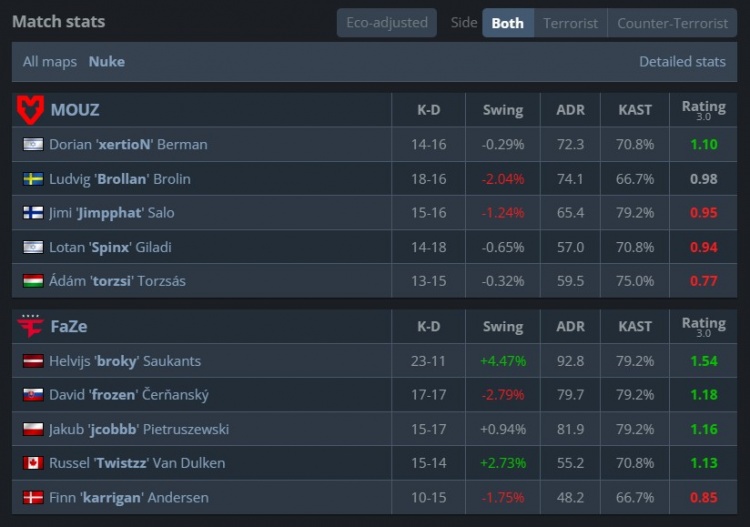Click the Hungarian flag beside torzsi
The width and height of the screenshot is (750, 527).
click(x=33, y=281)
